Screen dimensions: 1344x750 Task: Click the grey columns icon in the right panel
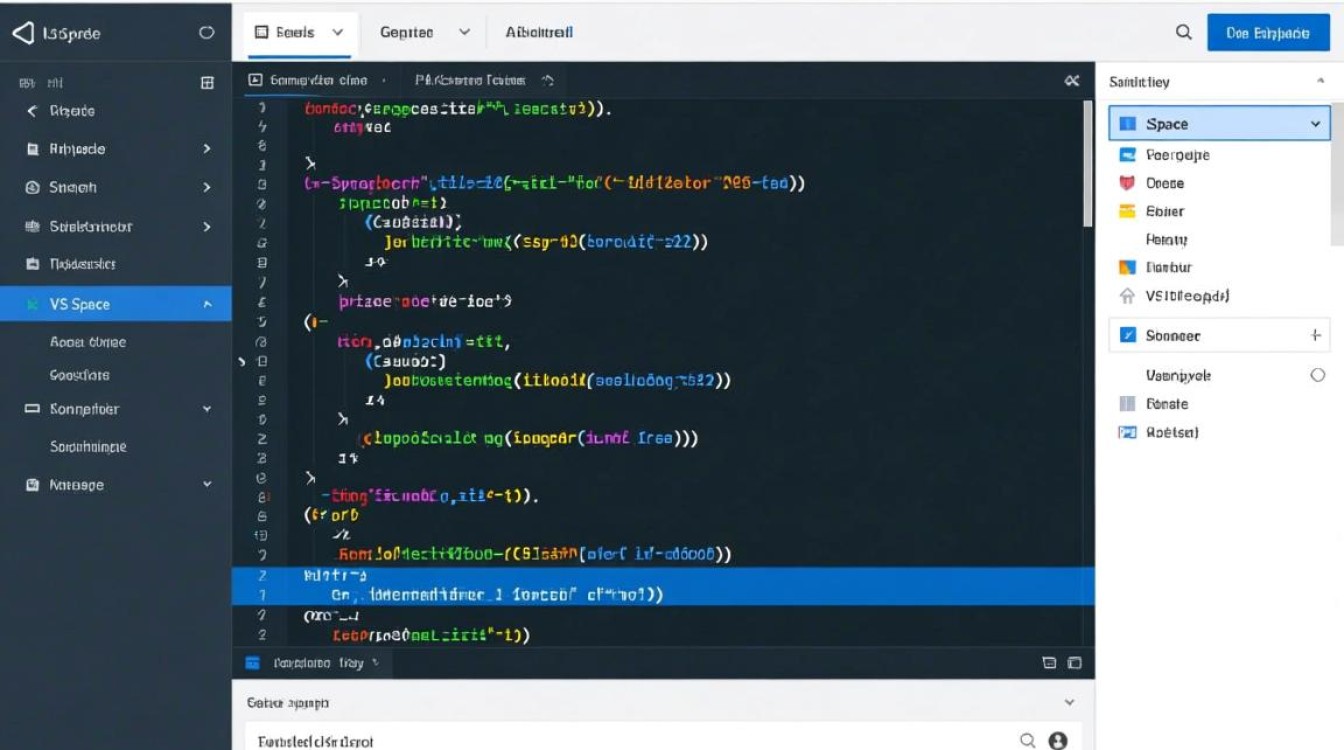tap(1127, 404)
